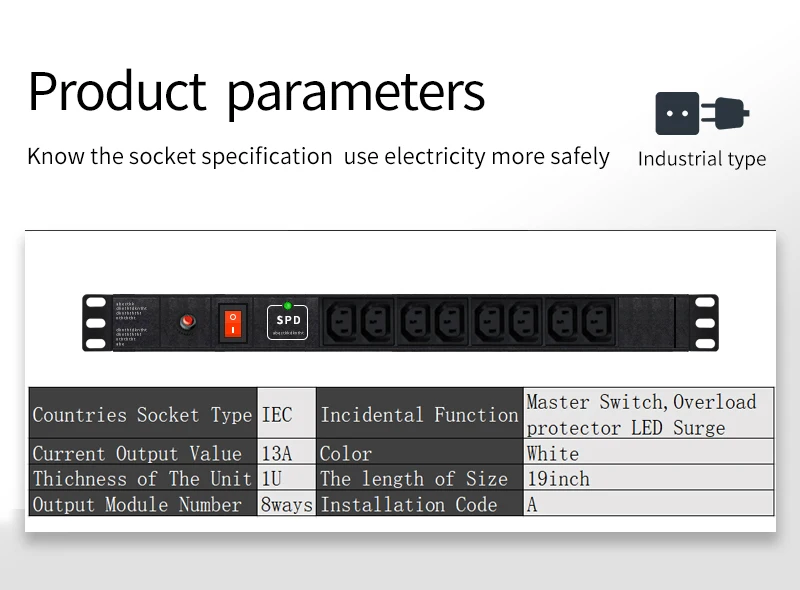The width and height of the screenshot is (800, 590).
Task: Click the "13A" current output value
Action: pos(277,454)
